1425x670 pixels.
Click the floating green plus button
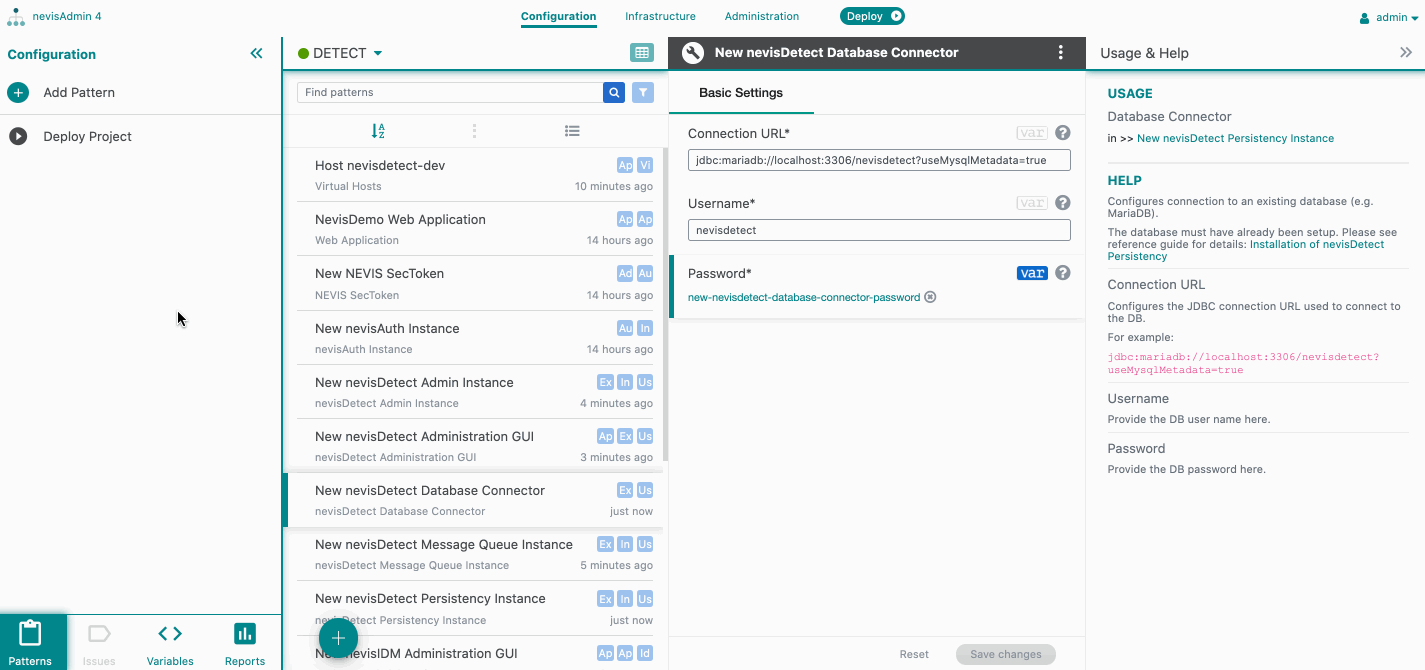(x=338, y=638)
